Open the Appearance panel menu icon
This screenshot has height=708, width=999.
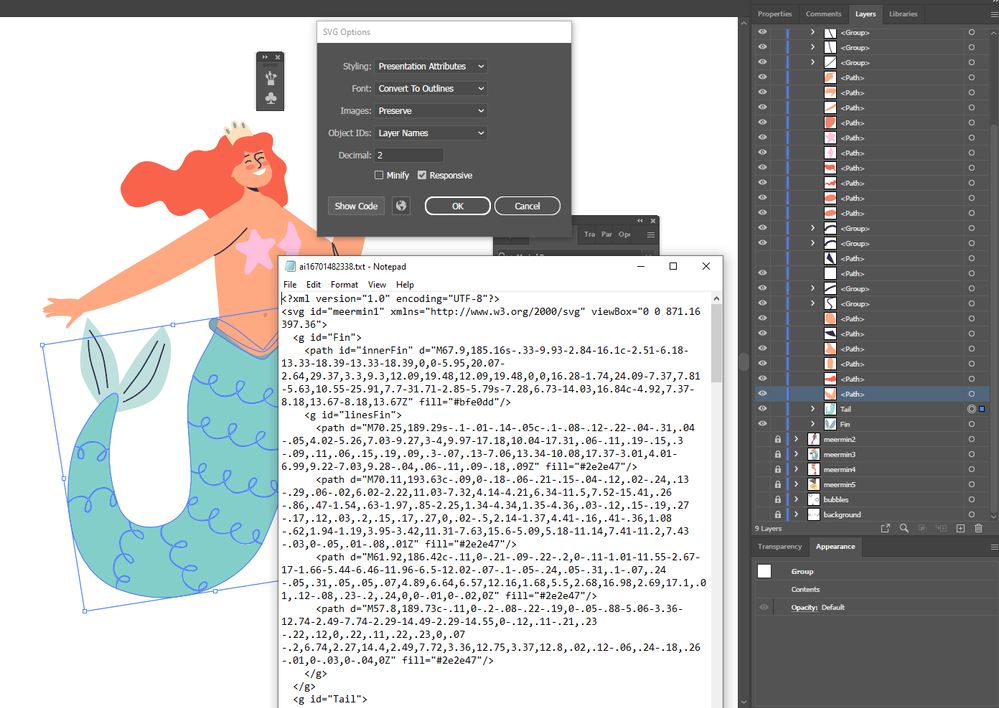[995, 547]
